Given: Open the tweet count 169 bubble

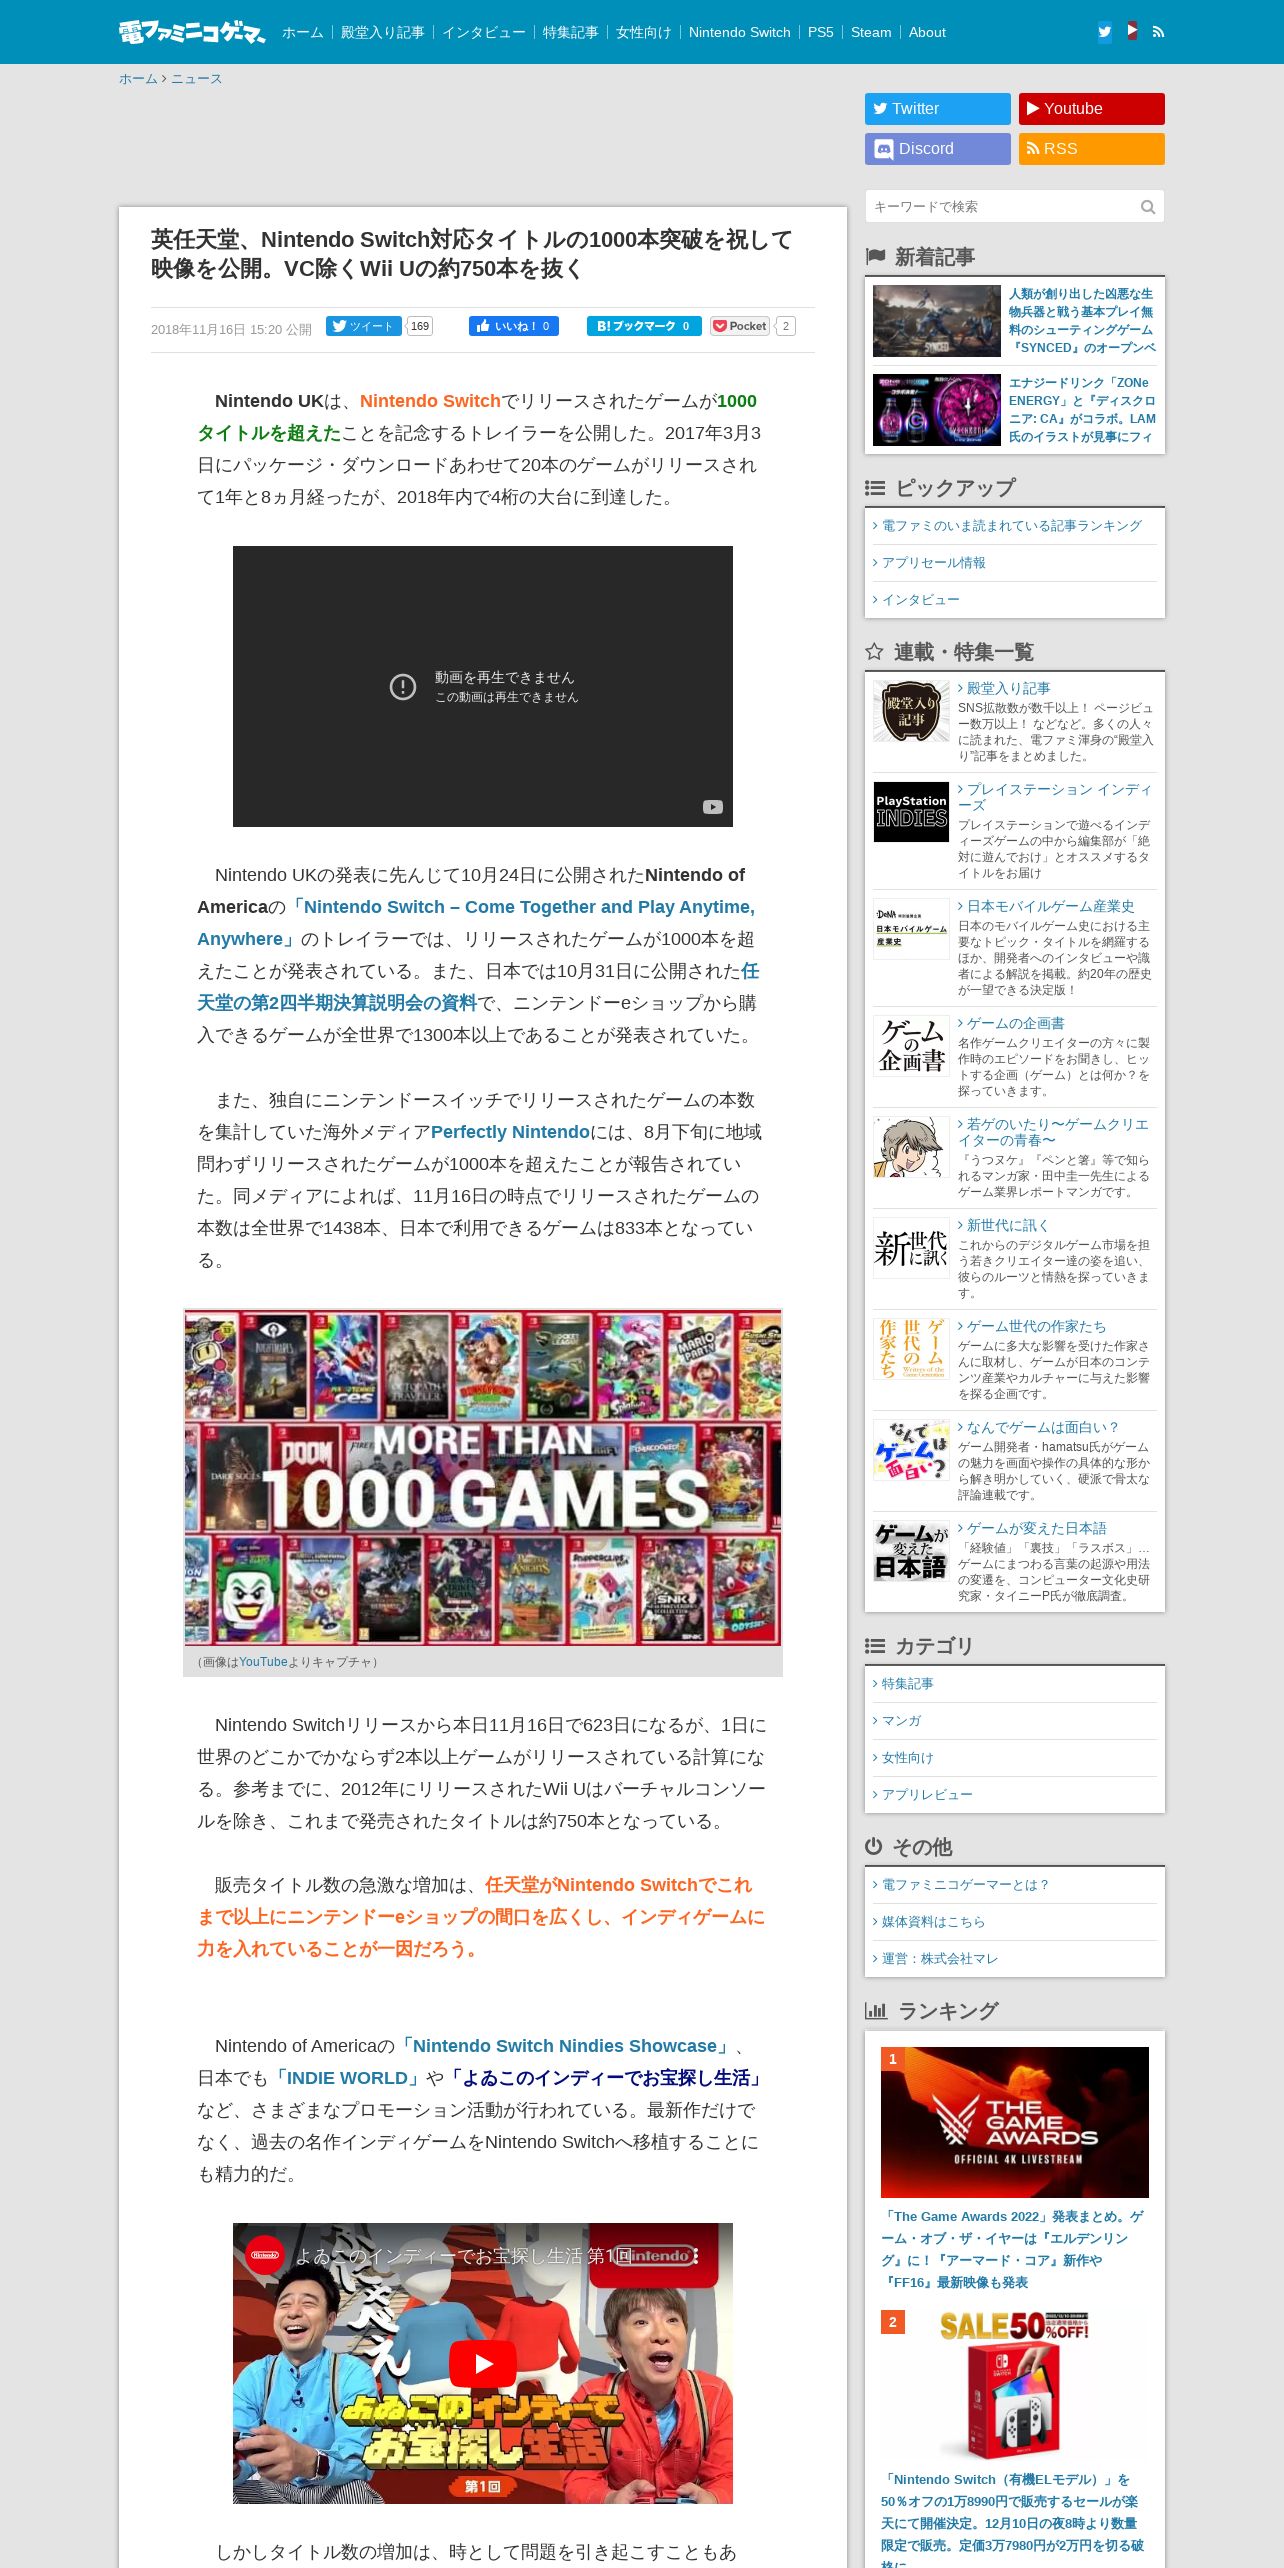Looking at the screenshot, I should [x=420, y=326].
